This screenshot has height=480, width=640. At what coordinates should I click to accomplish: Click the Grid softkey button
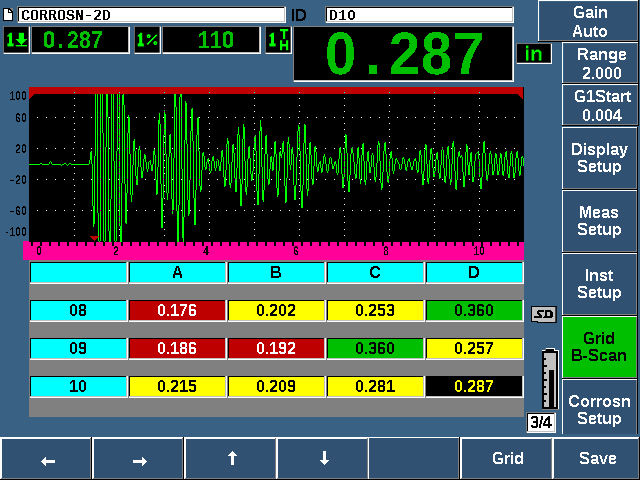pyautogui.click(x=507, y=459)
